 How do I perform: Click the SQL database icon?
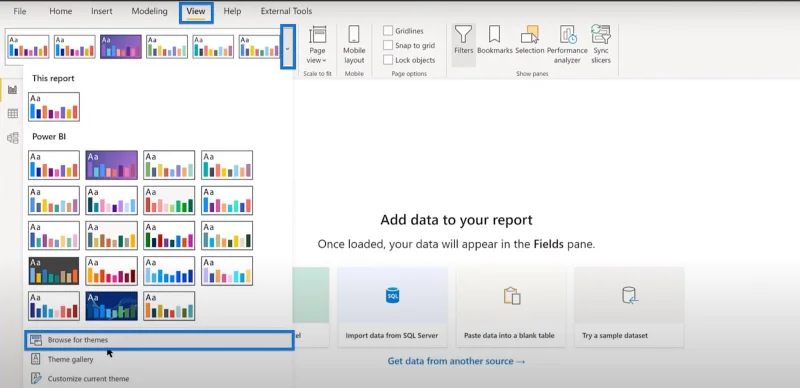[392, 295]
